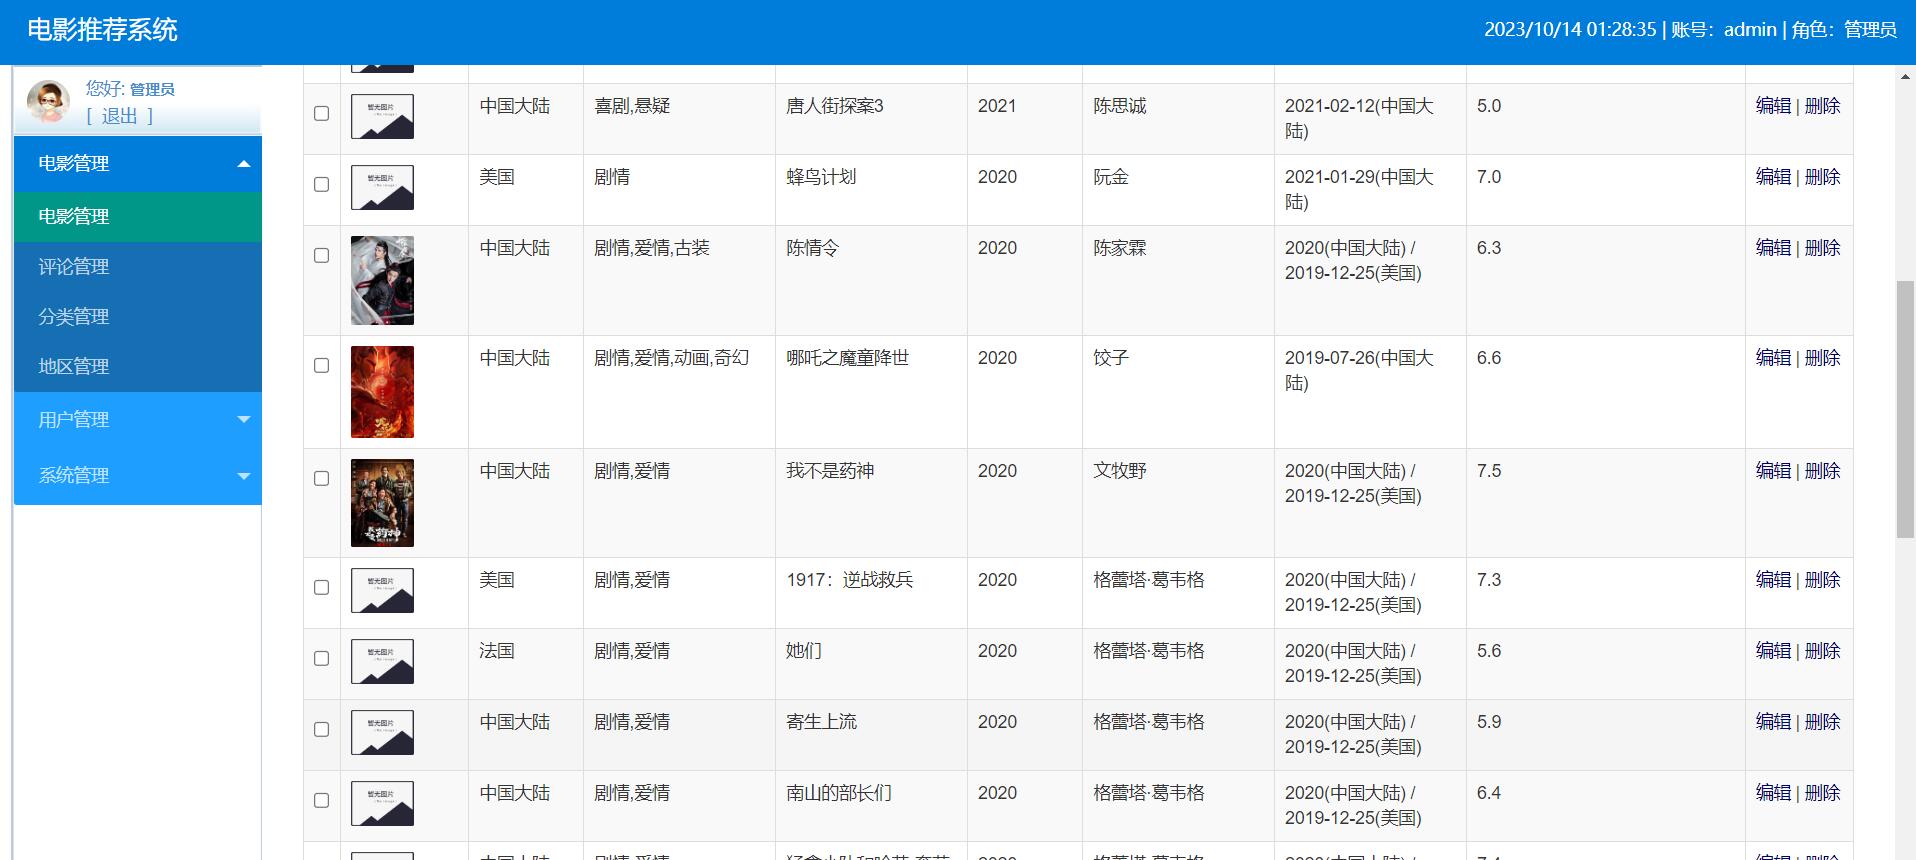Image resolution: width=1916 pixels, height=860 pixels.
Task: Open placeholder image for 1917：逆战救兵
Action: (382, 590)
